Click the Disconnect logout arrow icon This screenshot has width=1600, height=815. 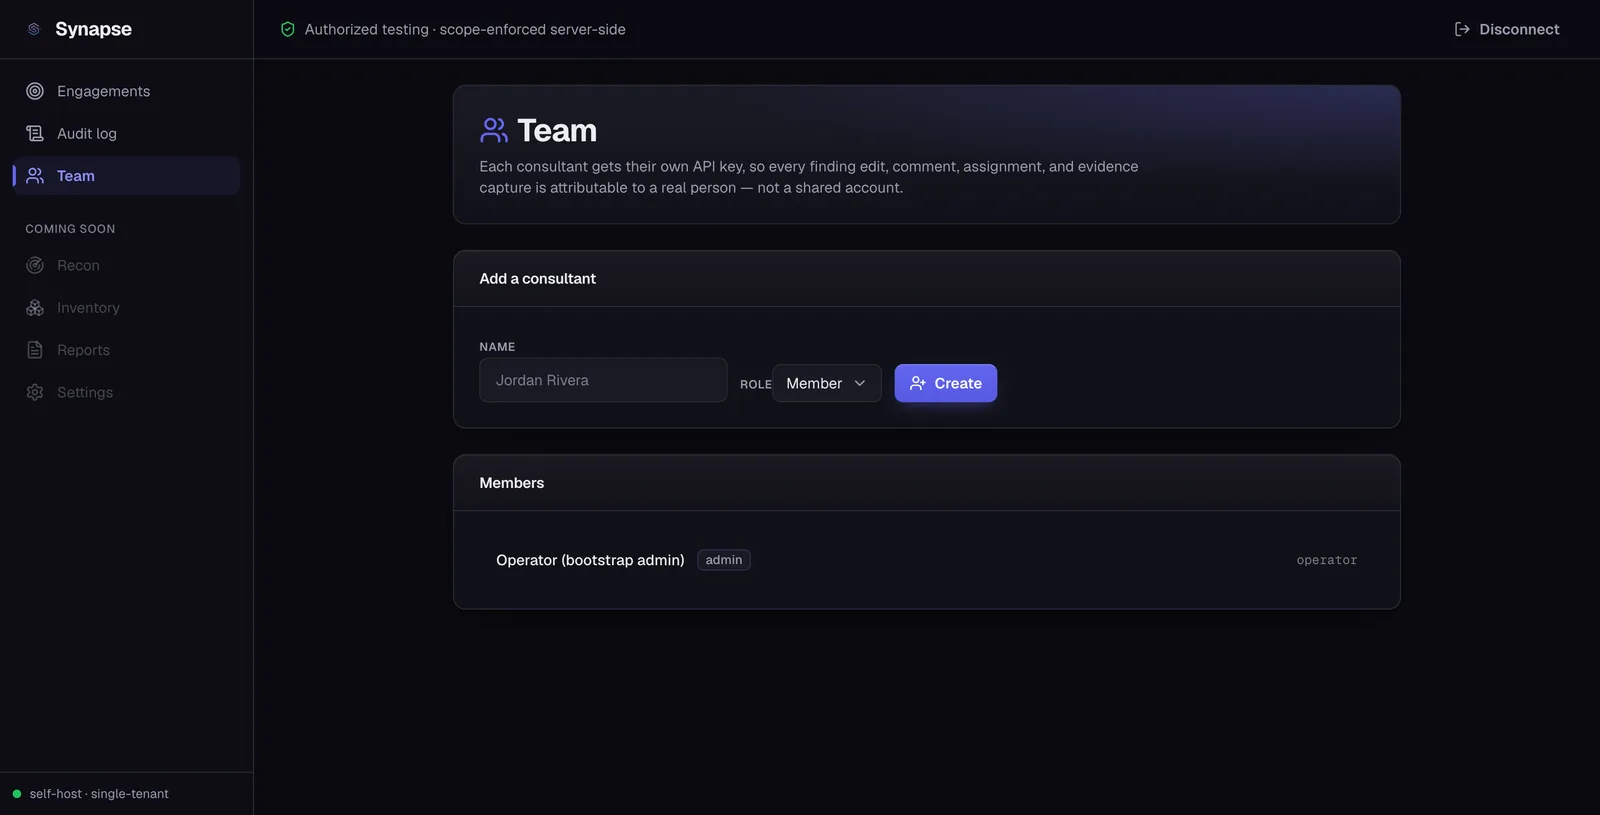tap(1462, 29)
